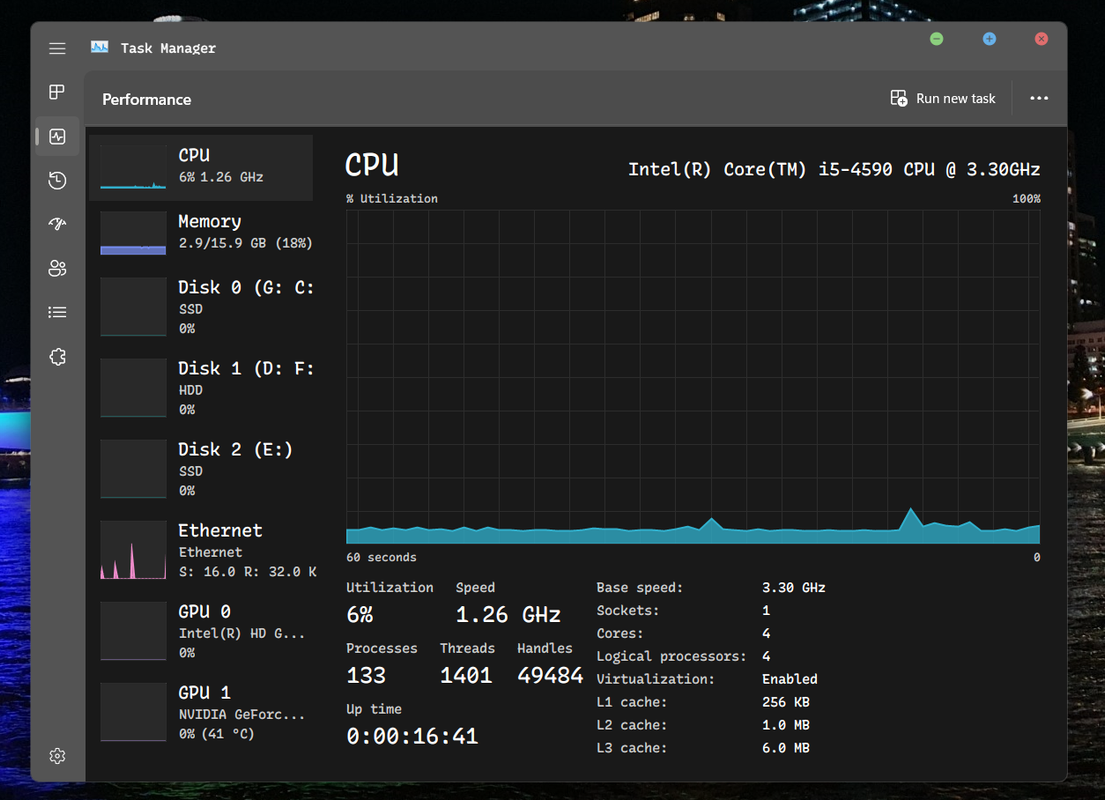1105x800 pixels.
Task: Click the 133 processes count
Action: click(x=366, y=675)
